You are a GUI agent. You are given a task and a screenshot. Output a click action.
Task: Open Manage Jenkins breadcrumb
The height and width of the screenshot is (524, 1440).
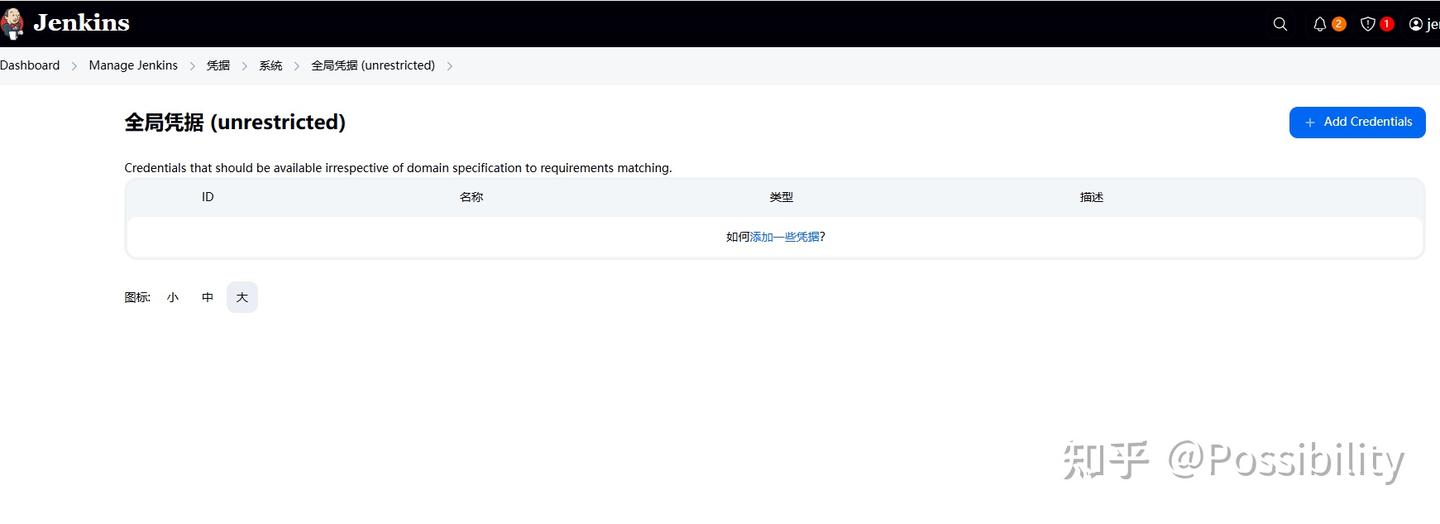point(133,65)
